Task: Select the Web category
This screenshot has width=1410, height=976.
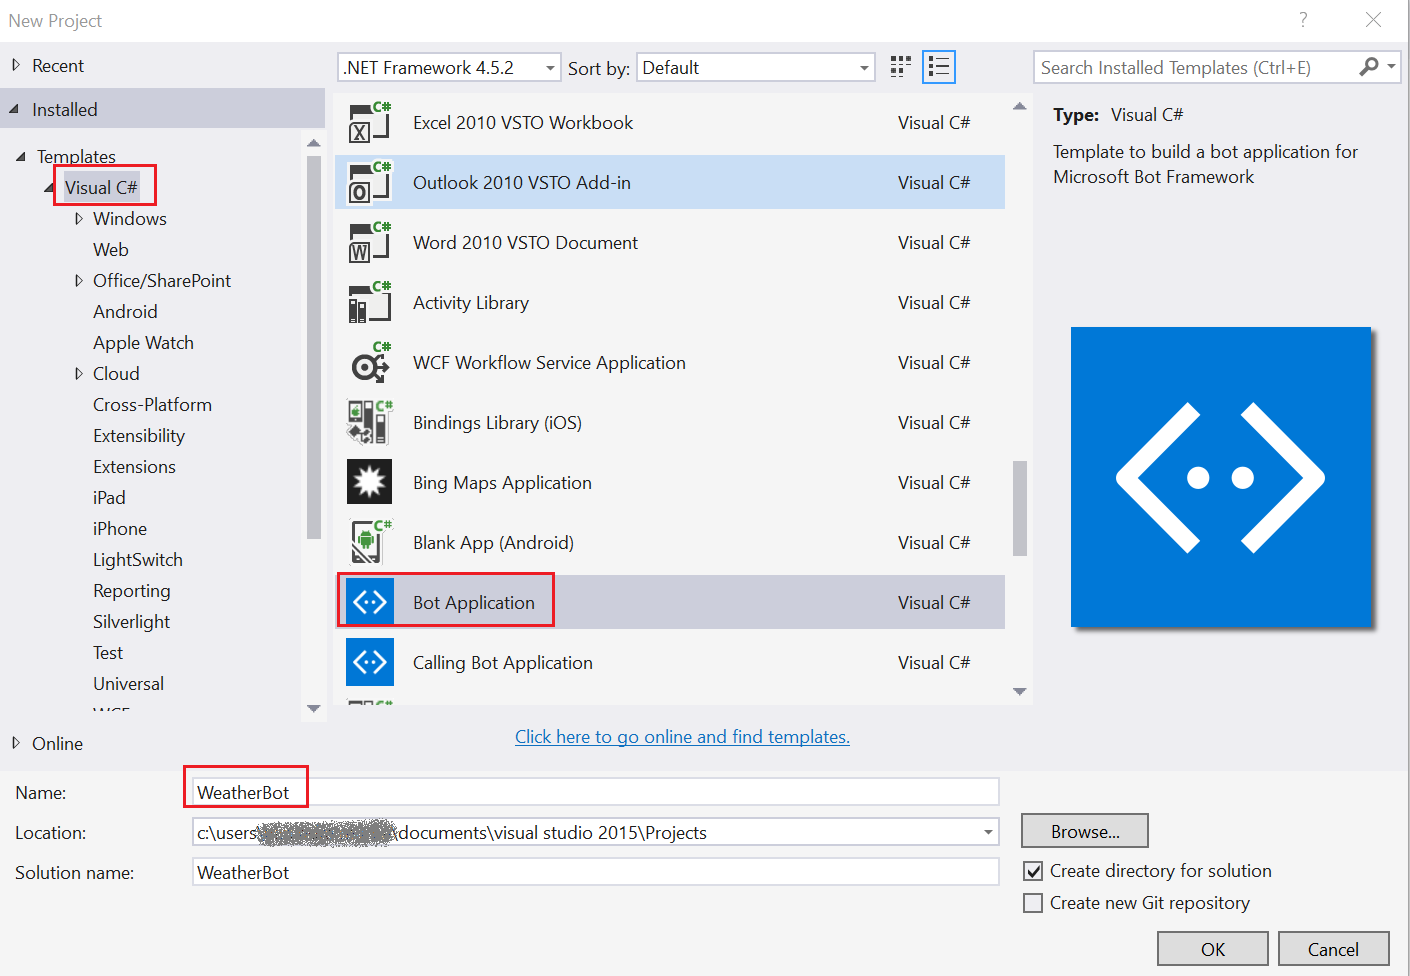Action: (111, 250)
